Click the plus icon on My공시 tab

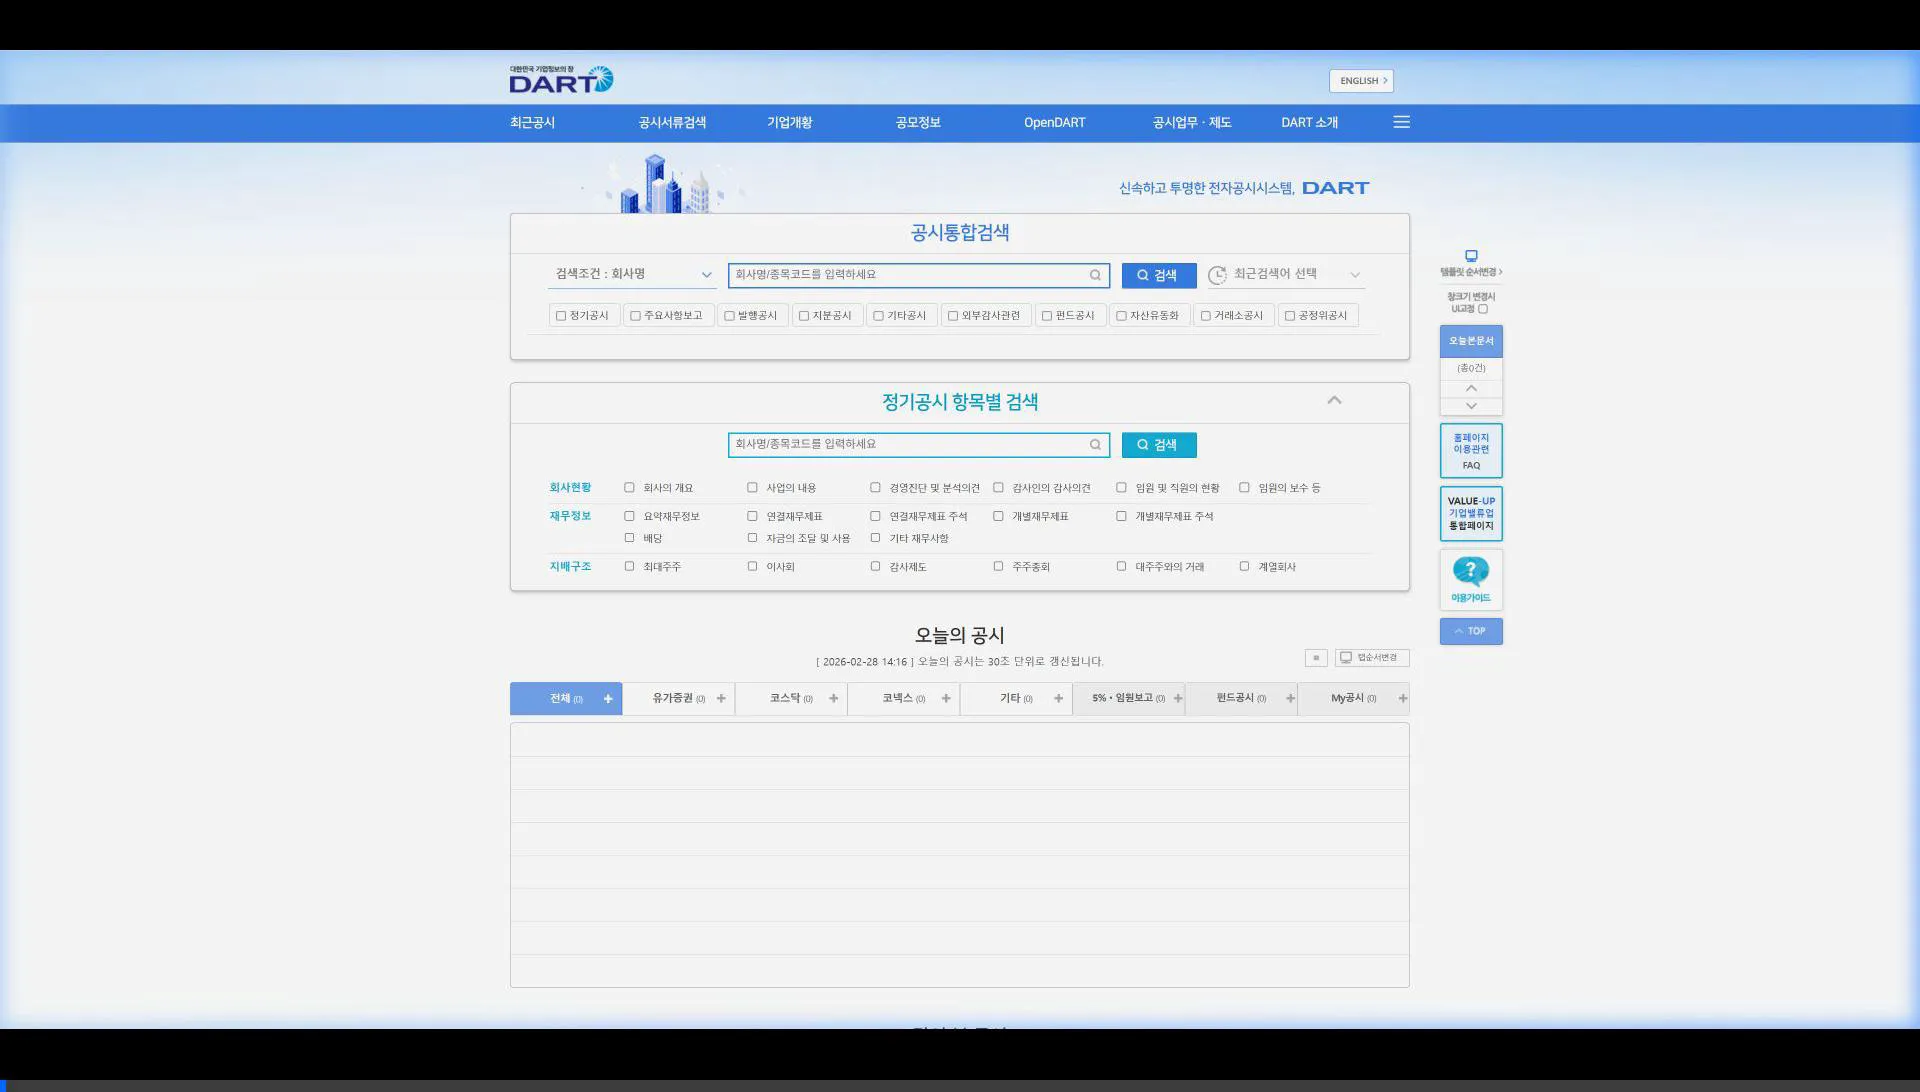pyautogui.click(x=1402, y=699)
